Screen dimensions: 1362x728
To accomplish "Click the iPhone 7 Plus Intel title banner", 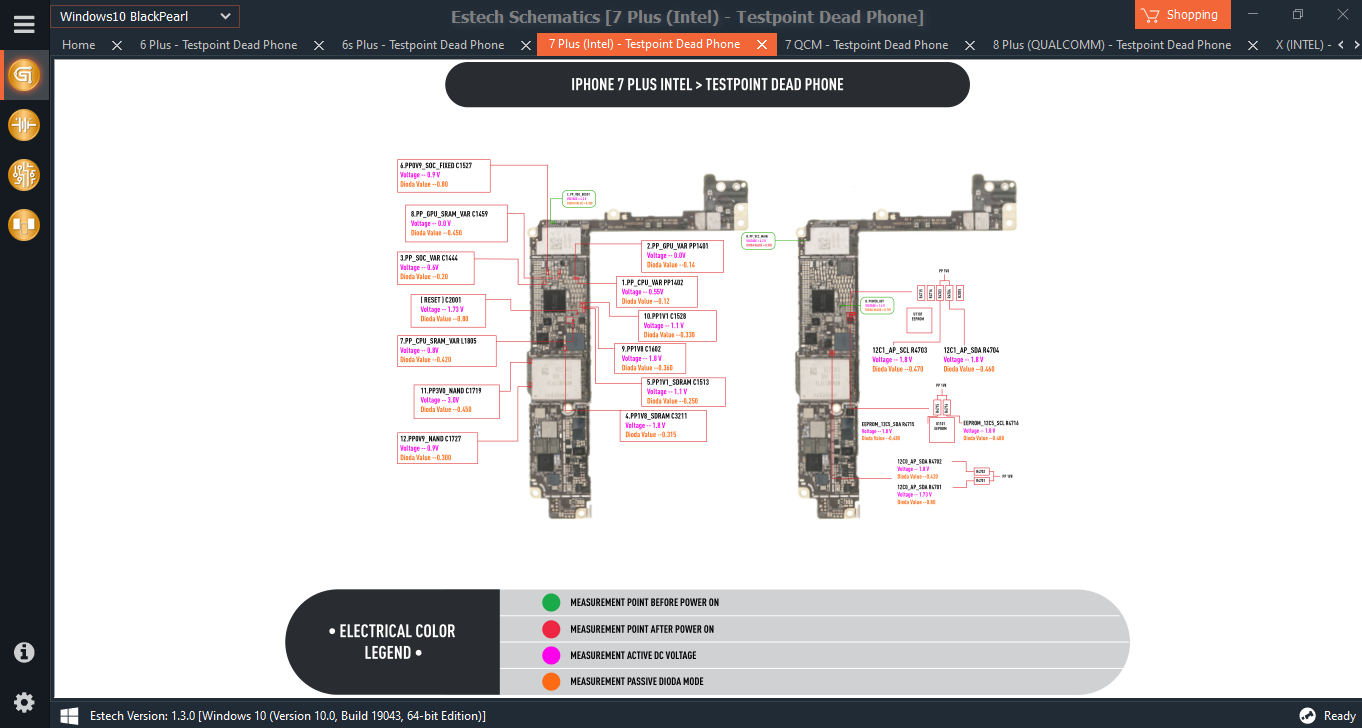I will coord(707,85).
